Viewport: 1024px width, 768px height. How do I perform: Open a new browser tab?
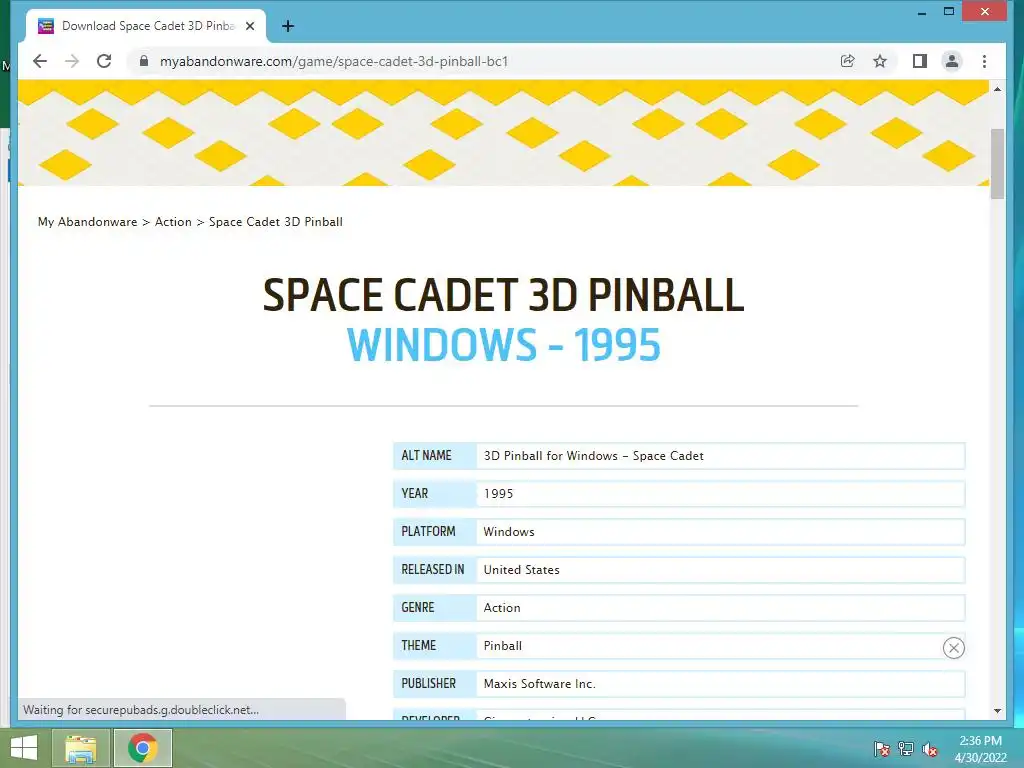[x=288, y=26]
